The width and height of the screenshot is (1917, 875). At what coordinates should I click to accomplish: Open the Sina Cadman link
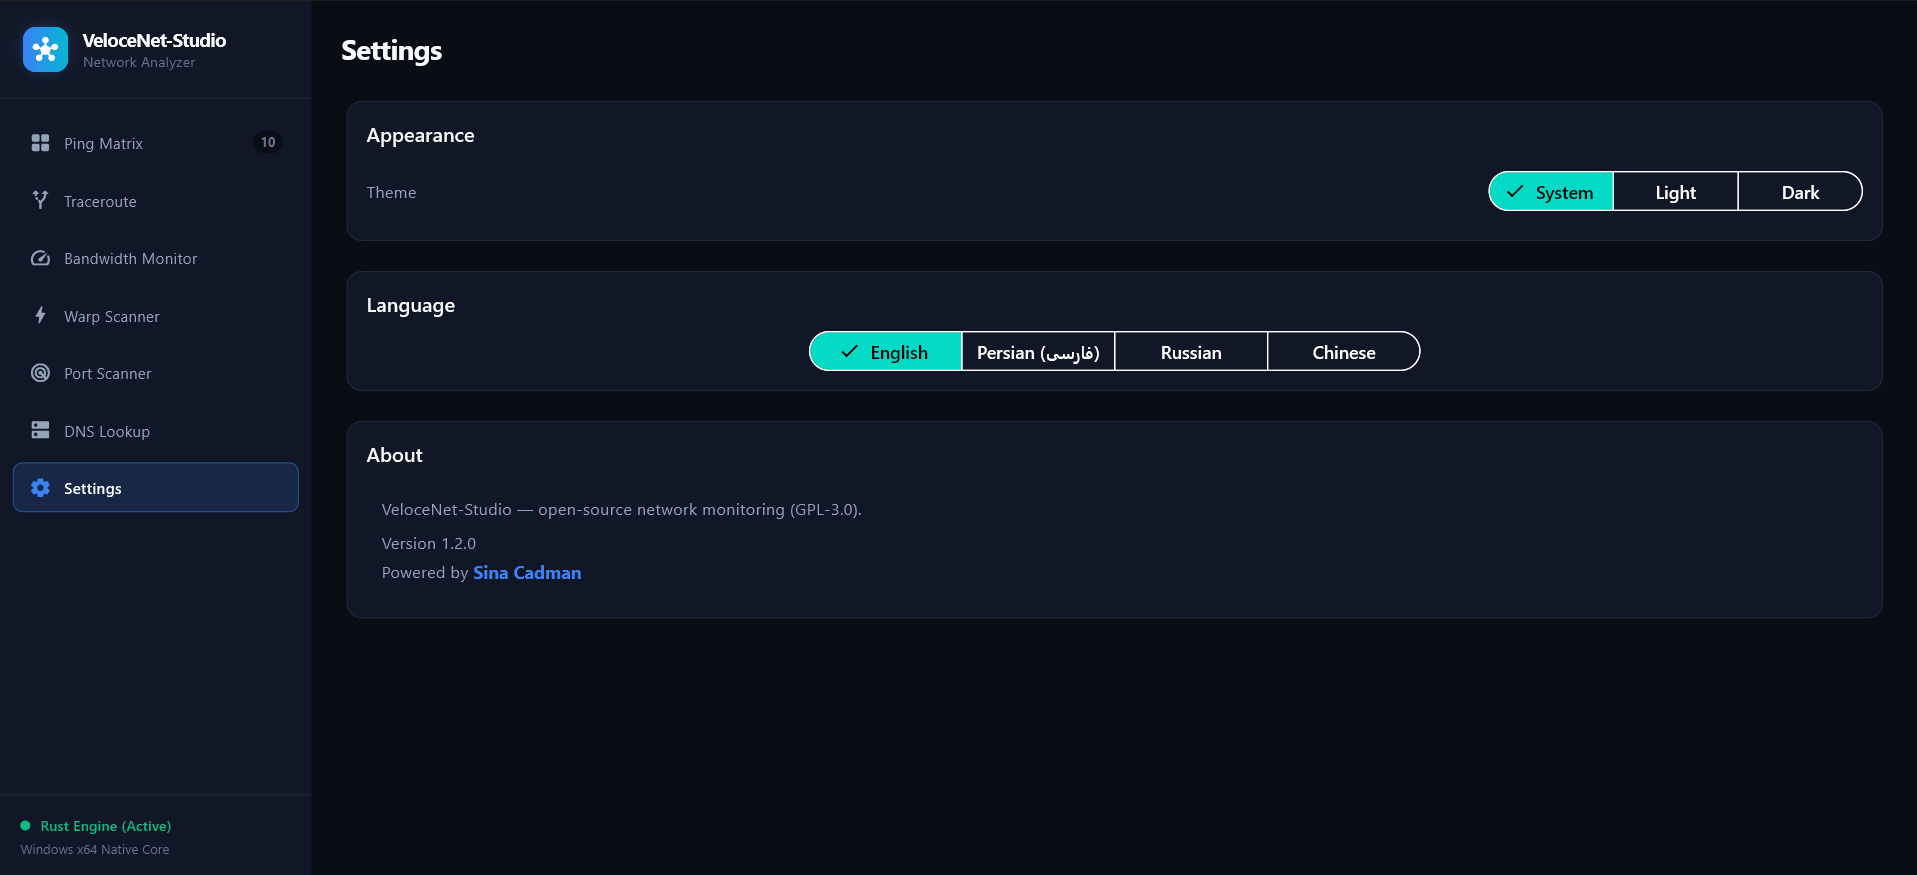527,573
